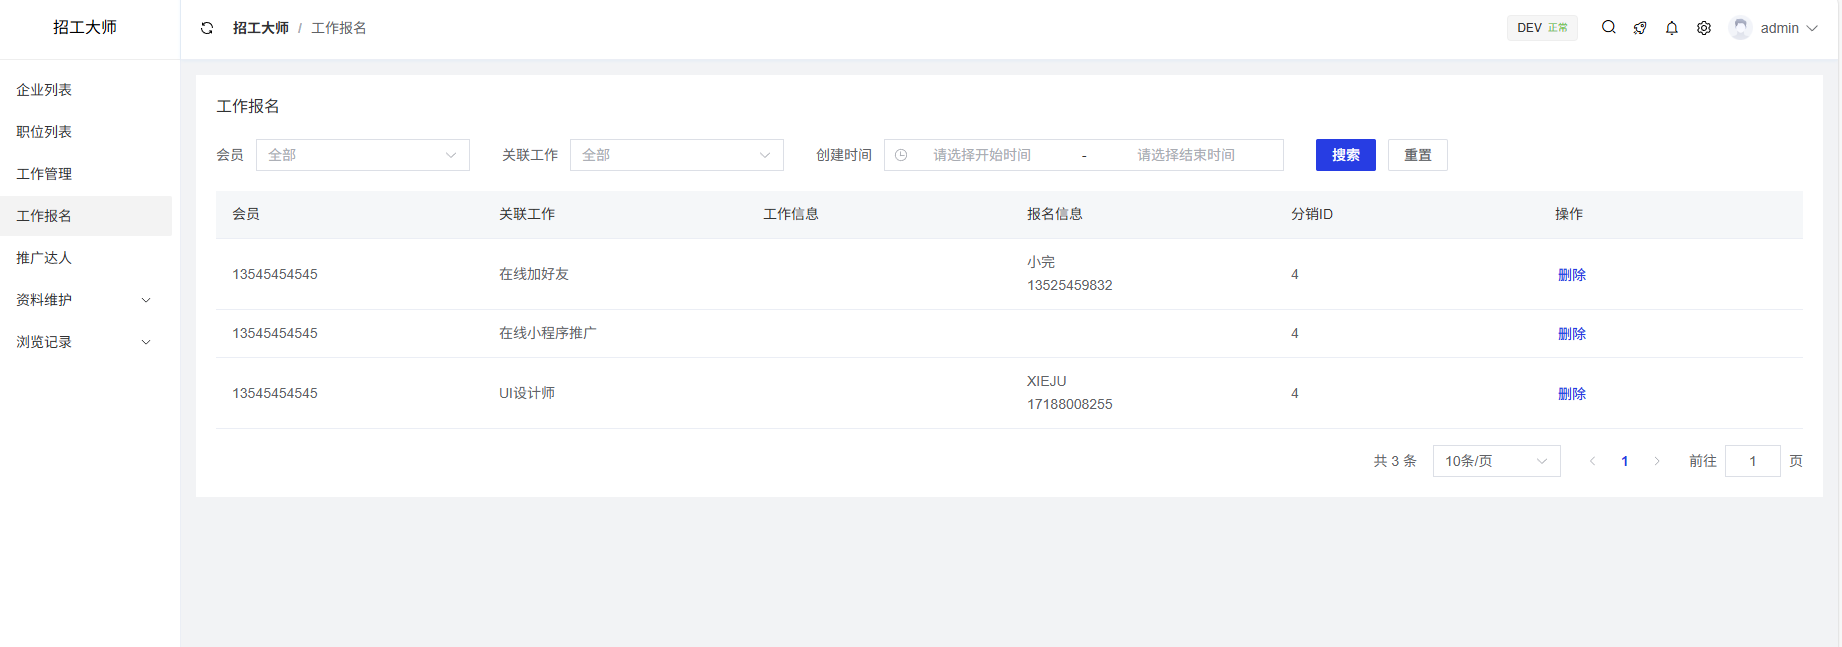Expand the 浏览记录 sidebar submenu
The image size is (1842, 647).
[85, 342]
